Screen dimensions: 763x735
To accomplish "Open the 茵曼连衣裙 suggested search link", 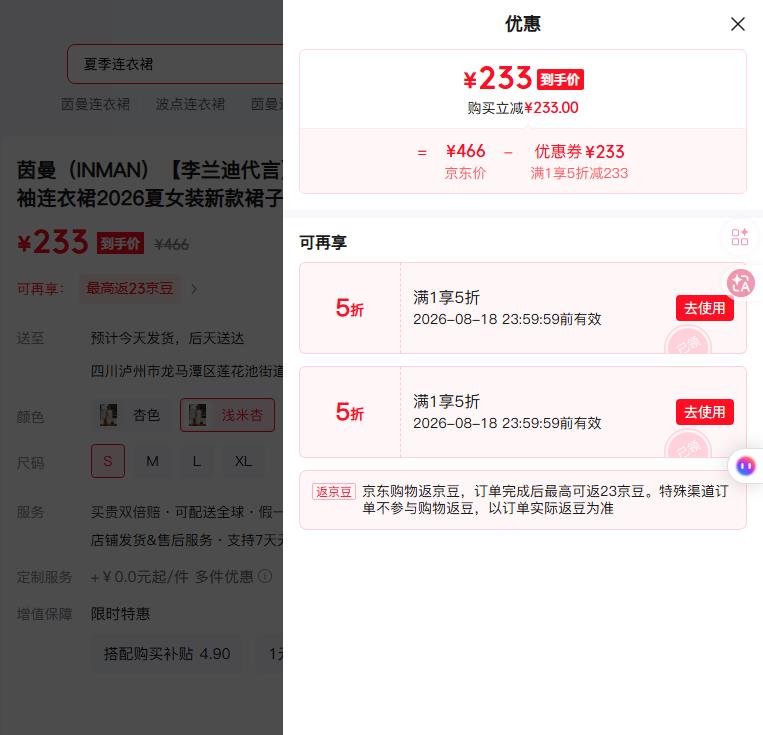I will tap(95, 104).
